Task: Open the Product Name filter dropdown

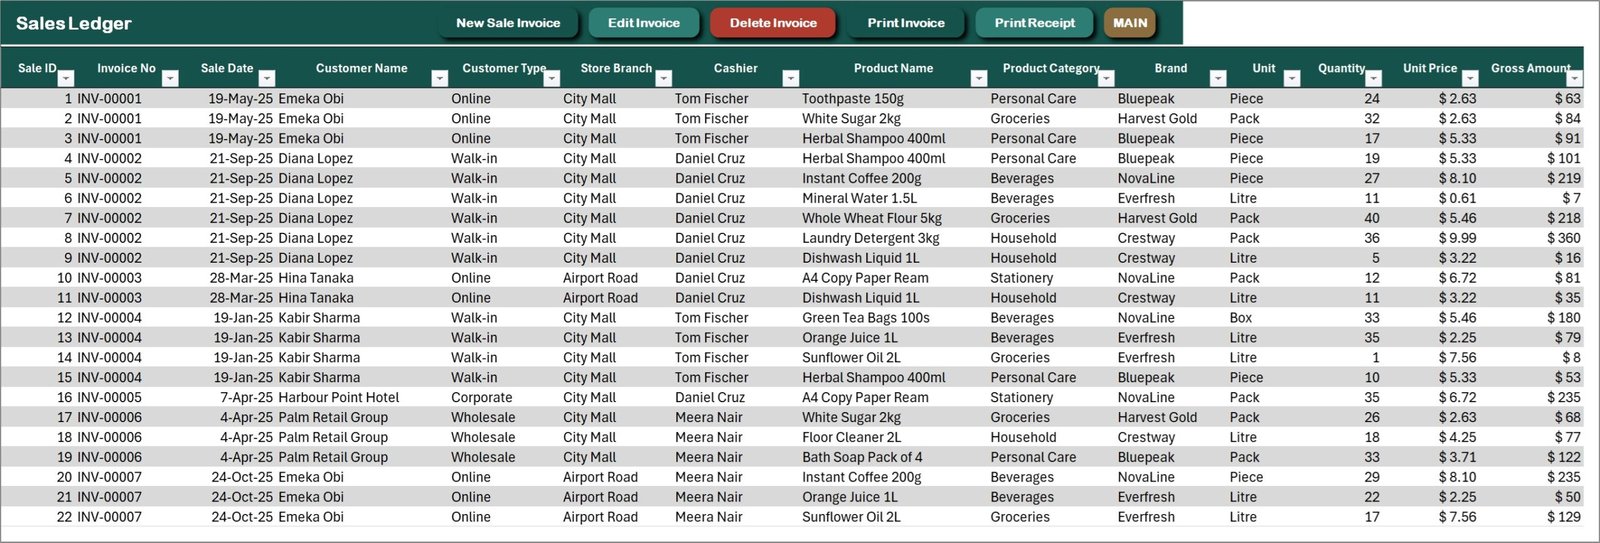Action: [x=979, y=78]
